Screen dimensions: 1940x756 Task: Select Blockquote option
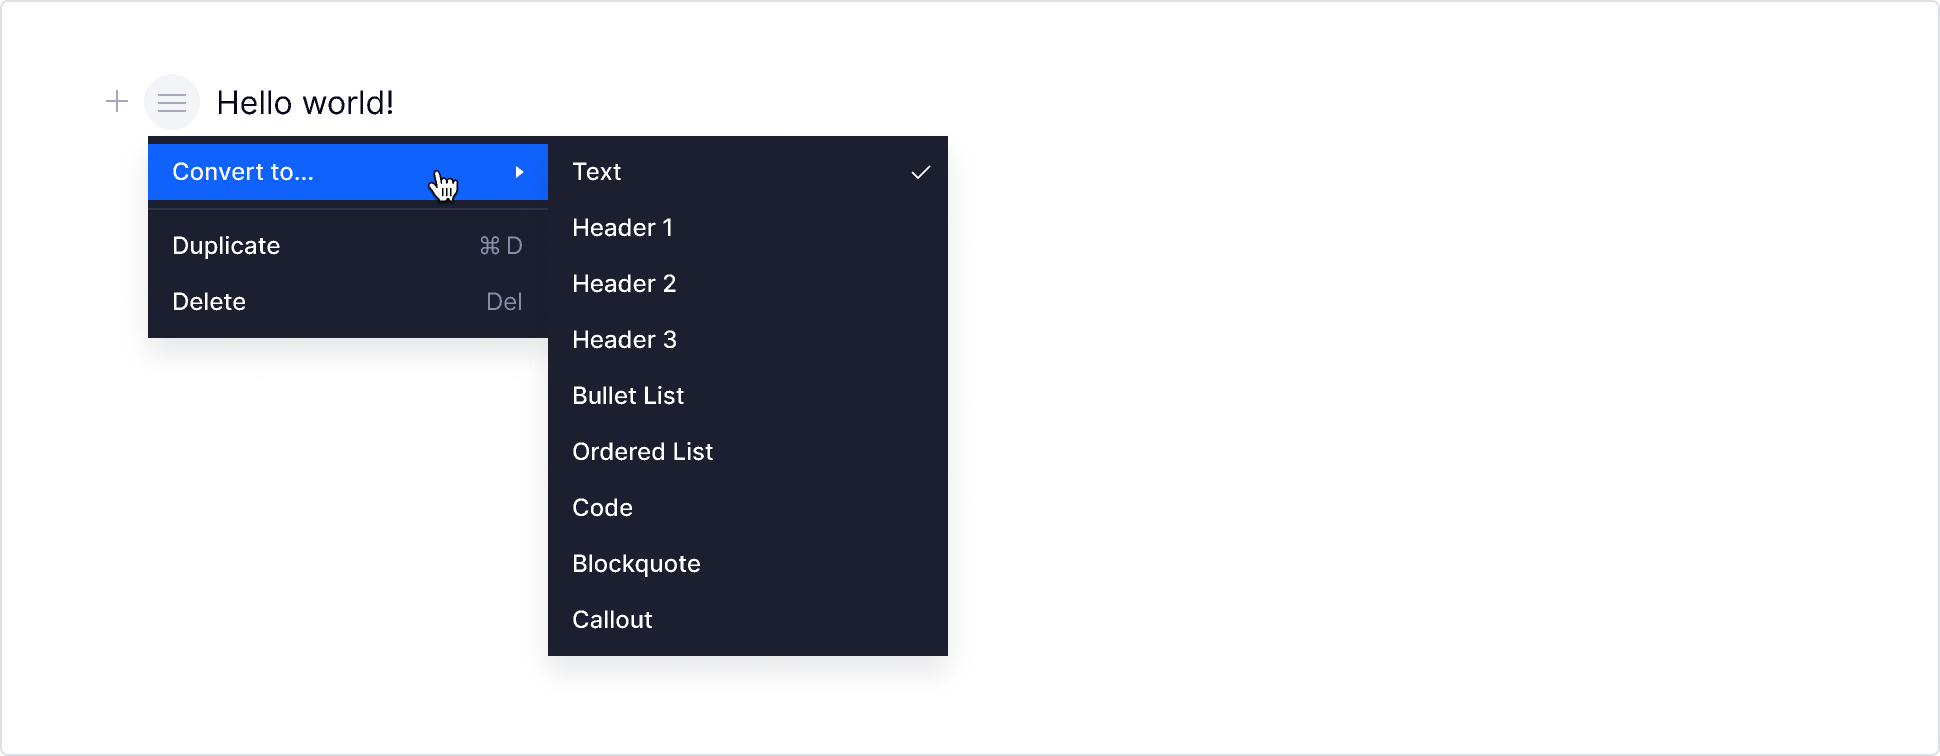click(636, 564)
